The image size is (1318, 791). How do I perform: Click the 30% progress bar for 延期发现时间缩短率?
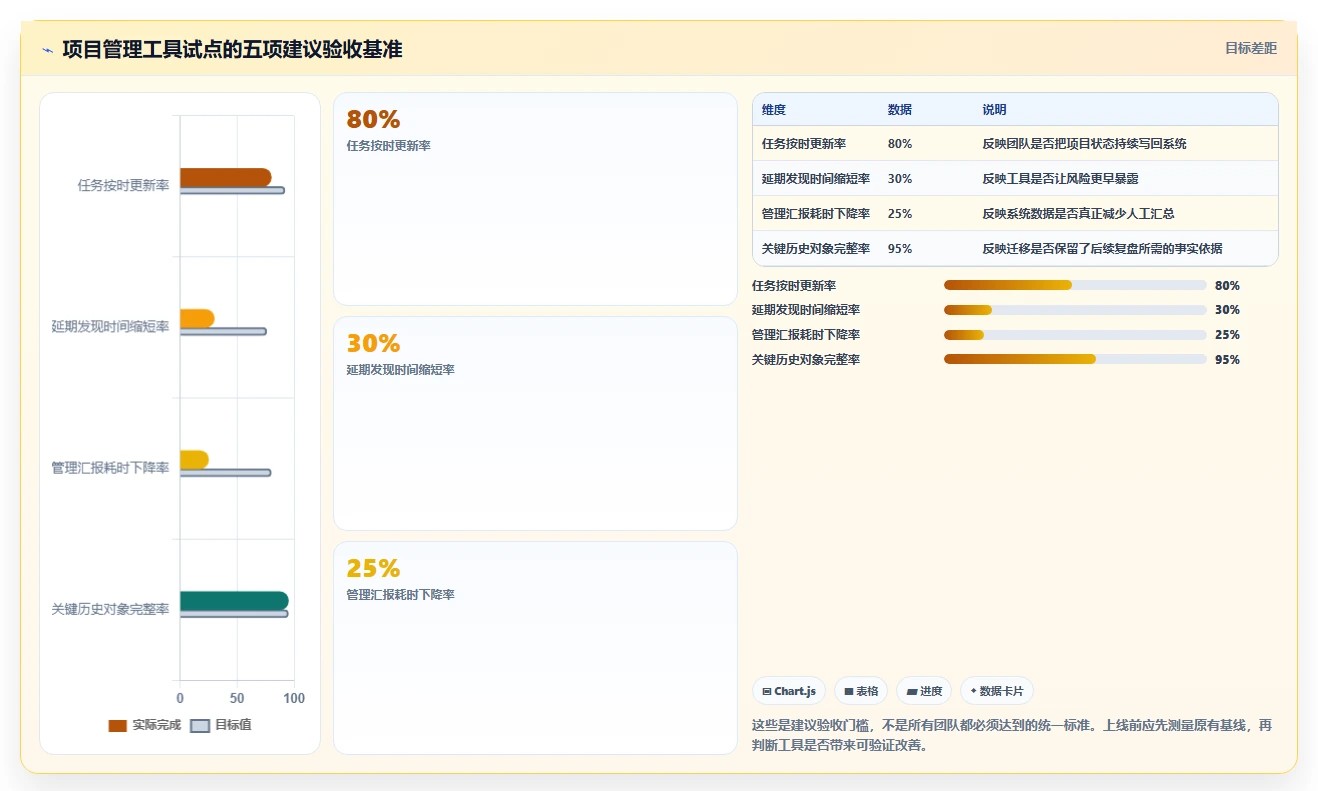(x=1075, y=310)
